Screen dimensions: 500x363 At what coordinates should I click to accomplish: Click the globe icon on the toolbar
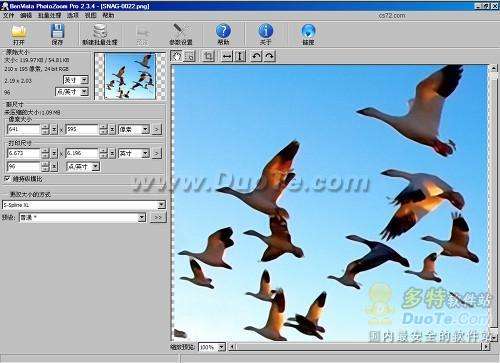[308, 31]
